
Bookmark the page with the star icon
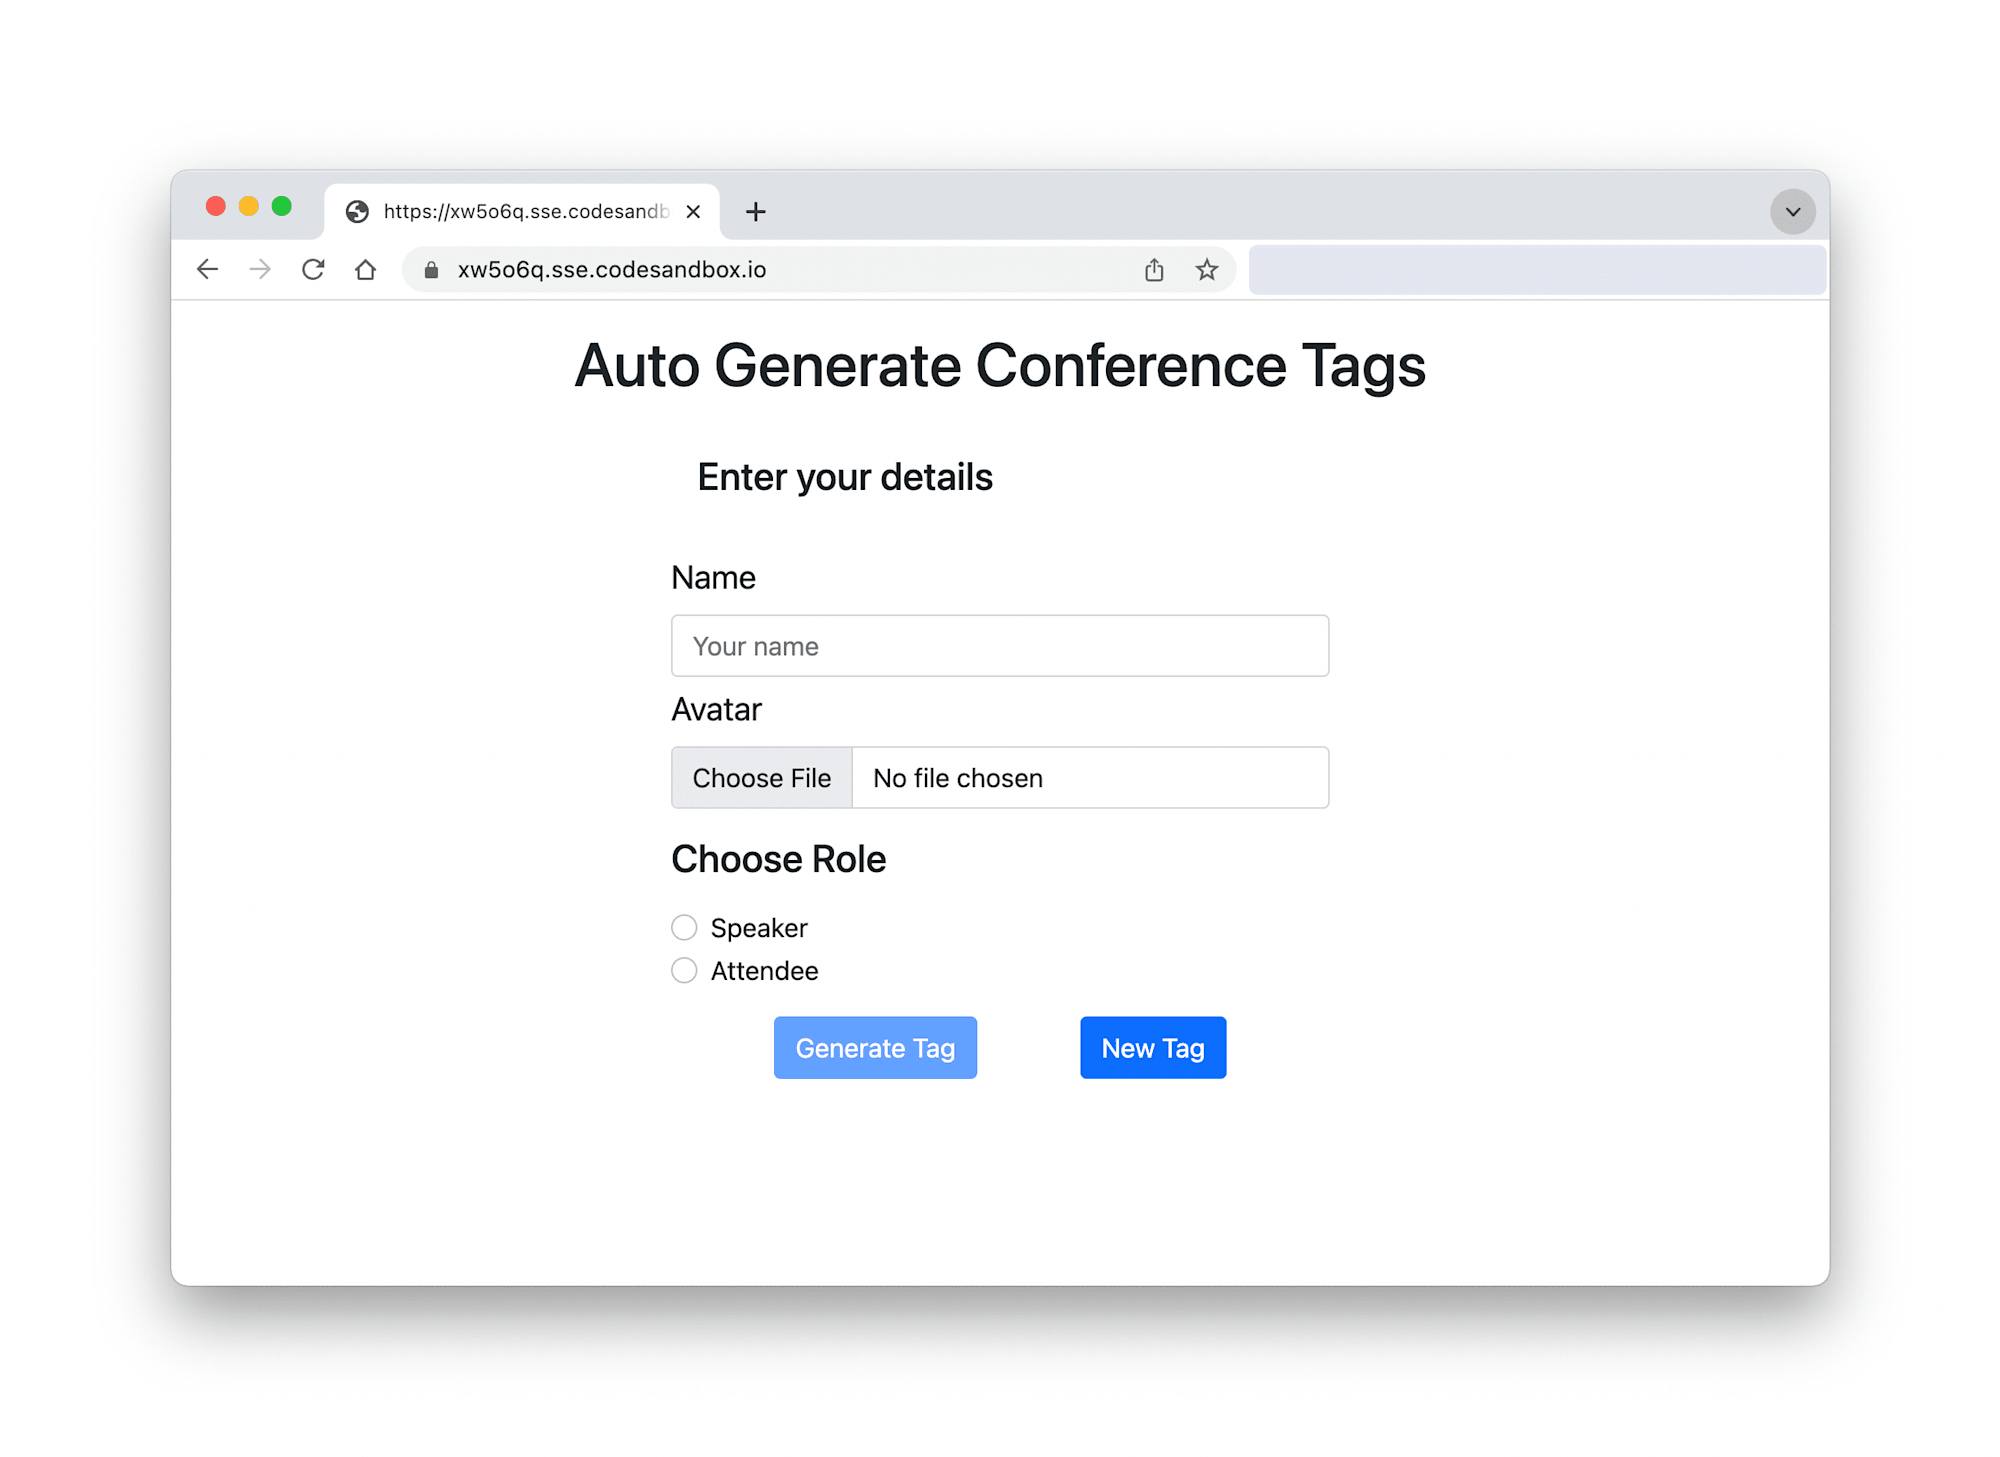pos(1207,269)
